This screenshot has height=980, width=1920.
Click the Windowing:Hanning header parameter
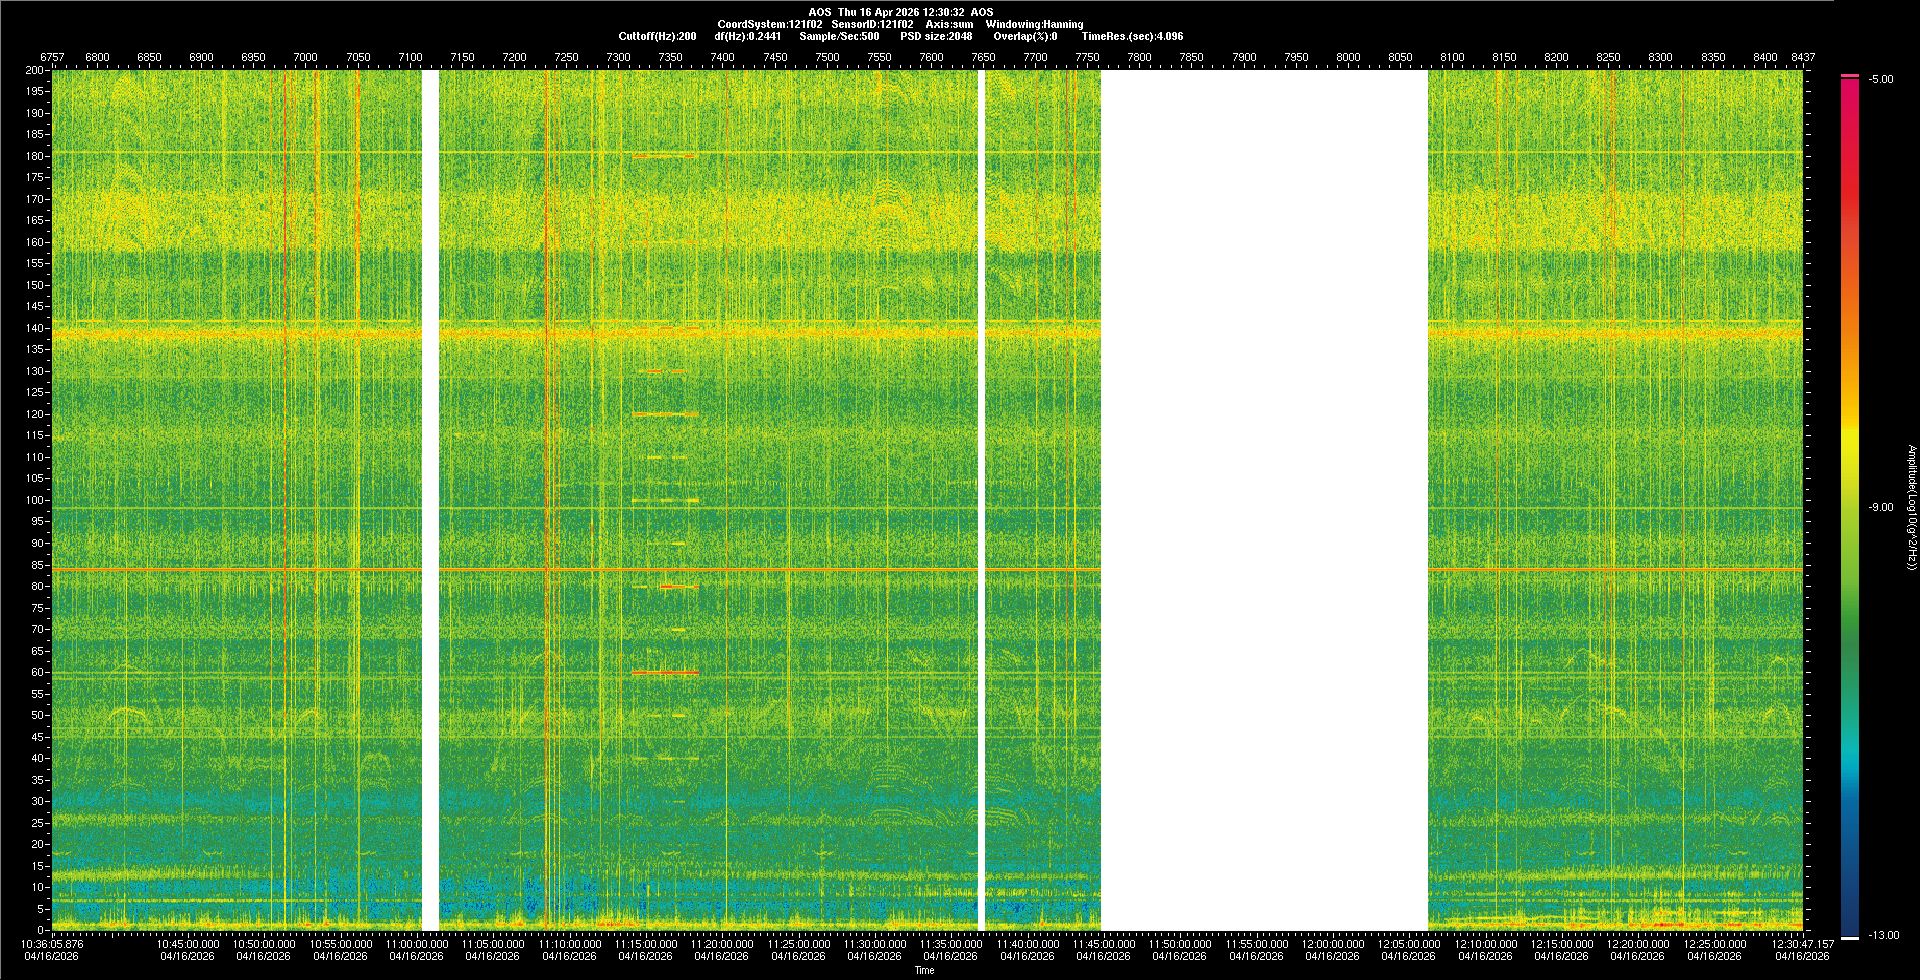(1034, 24)
